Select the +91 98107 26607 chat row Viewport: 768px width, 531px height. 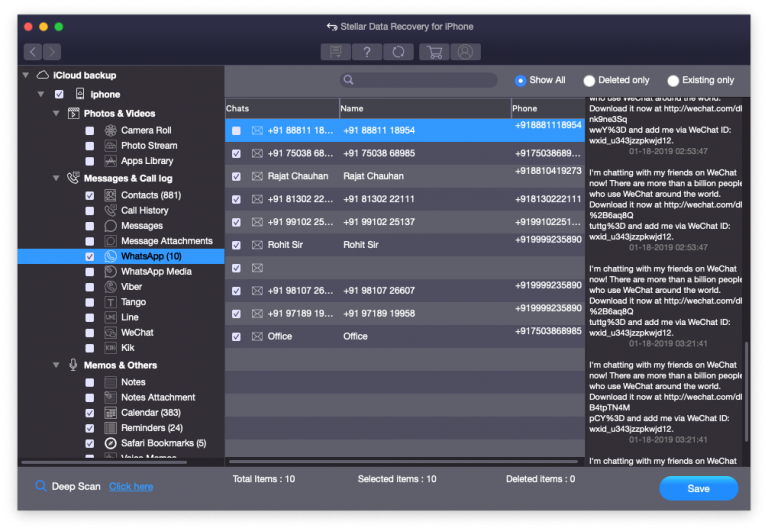click(405, 290)
